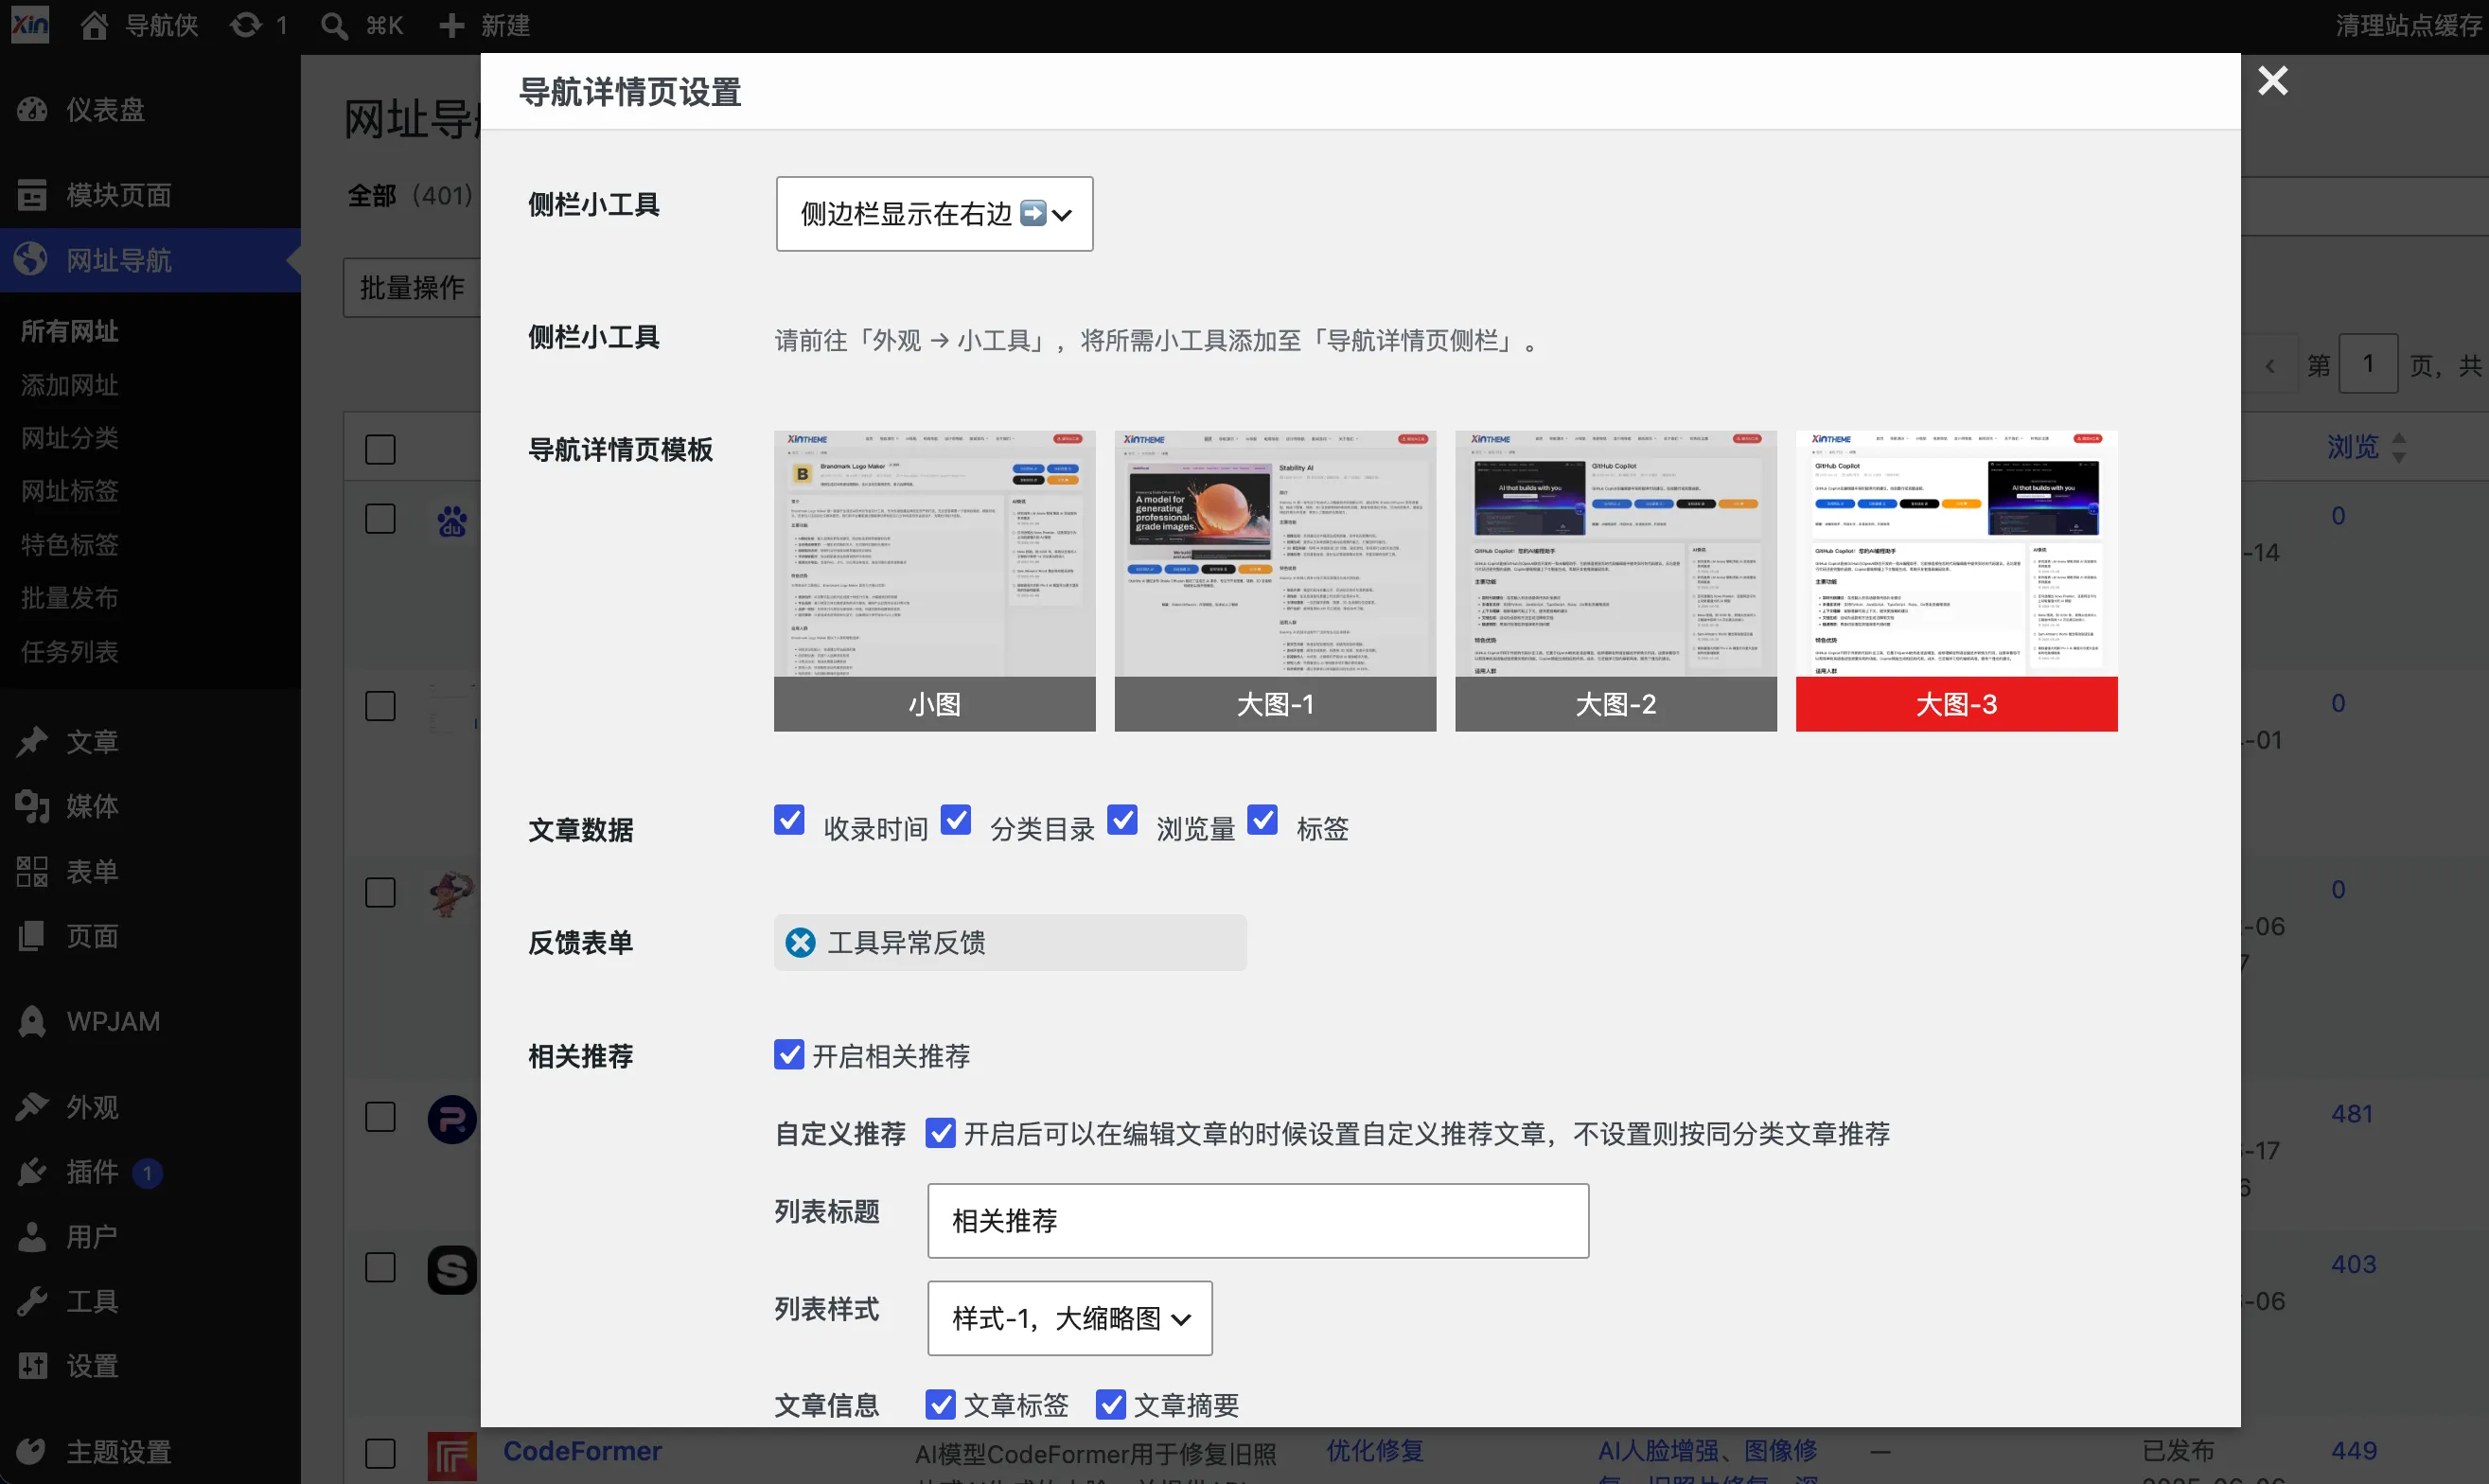Viewport: 2489px width, 1484px height.
Task: Click the page number input field
Action: pos(2367,364)
